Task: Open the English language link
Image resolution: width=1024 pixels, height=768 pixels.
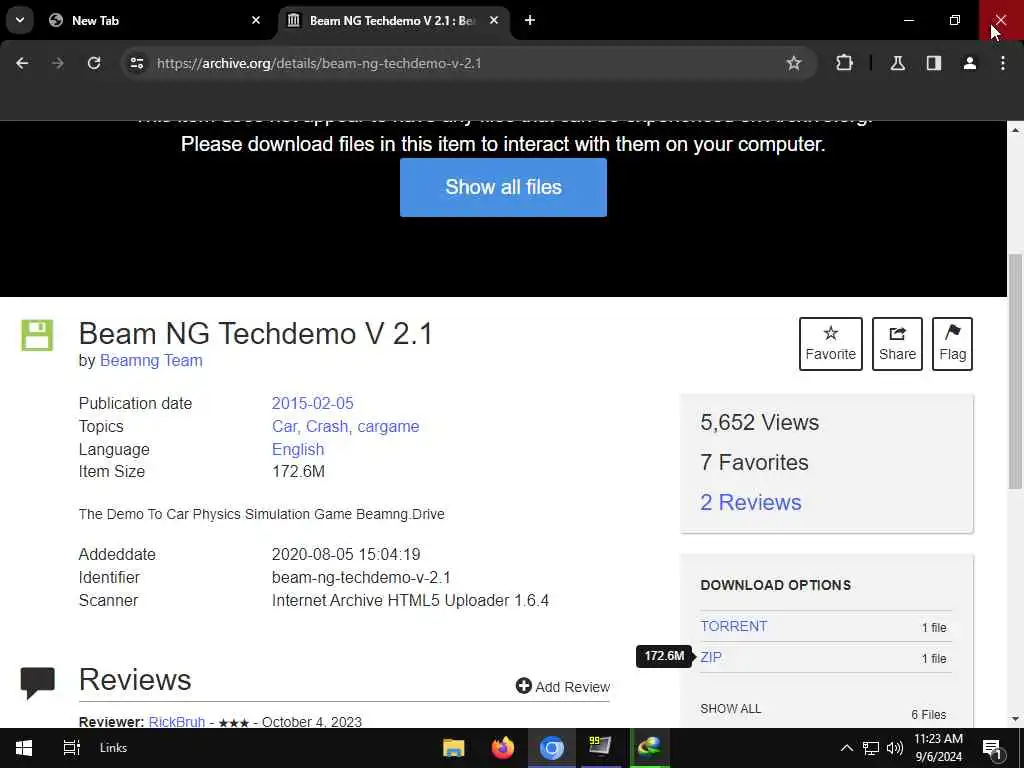Action: click(298, 449)
